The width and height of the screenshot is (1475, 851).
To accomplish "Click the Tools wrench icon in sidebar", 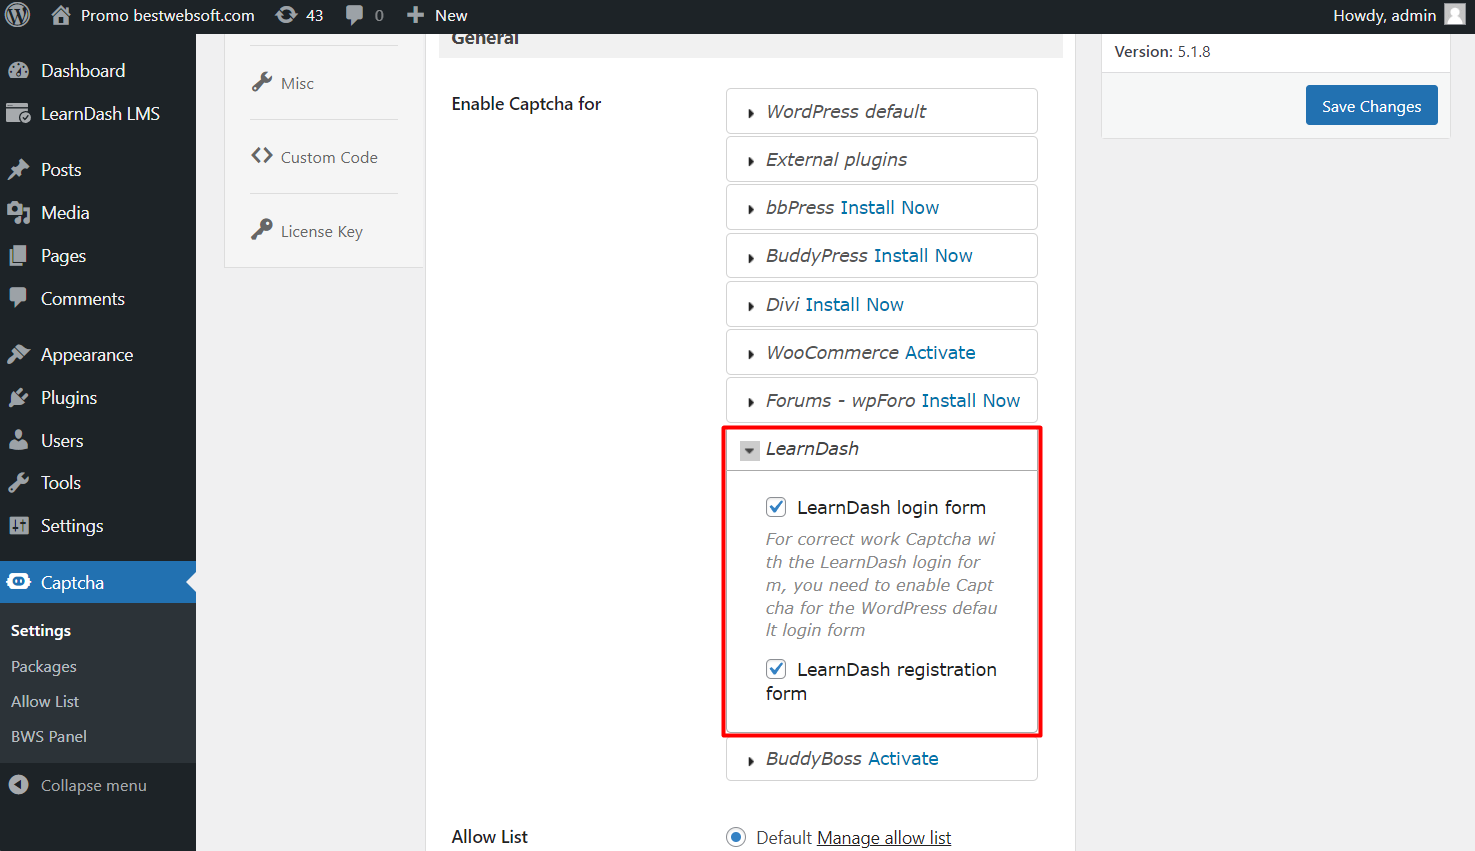I will 18,483.
